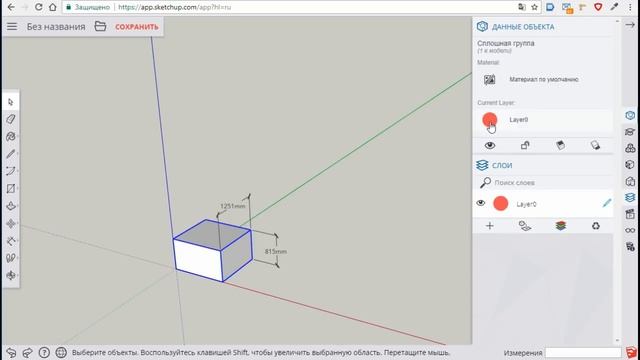
Task: Select the Tape Measure tool
Action: (11, 241)
